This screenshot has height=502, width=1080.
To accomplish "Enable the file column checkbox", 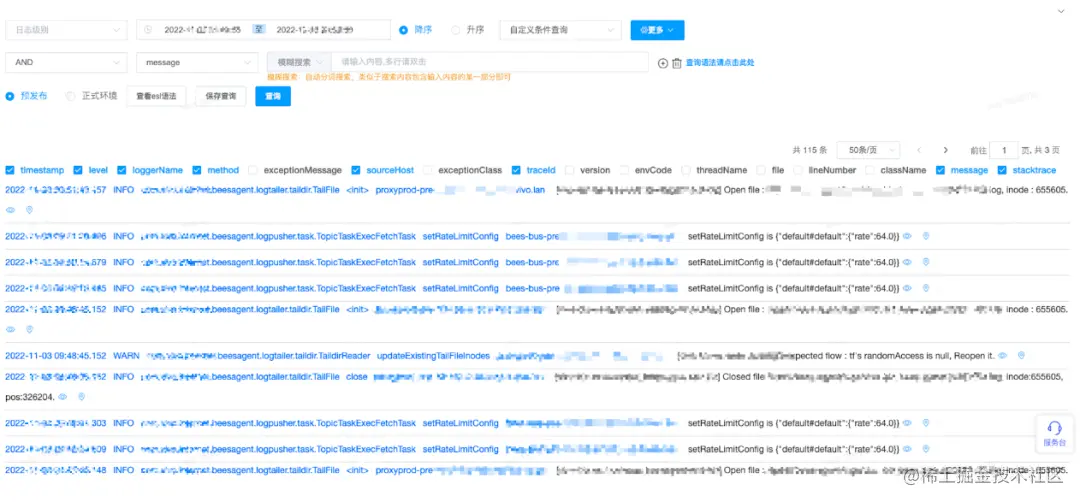I will 760,170.
